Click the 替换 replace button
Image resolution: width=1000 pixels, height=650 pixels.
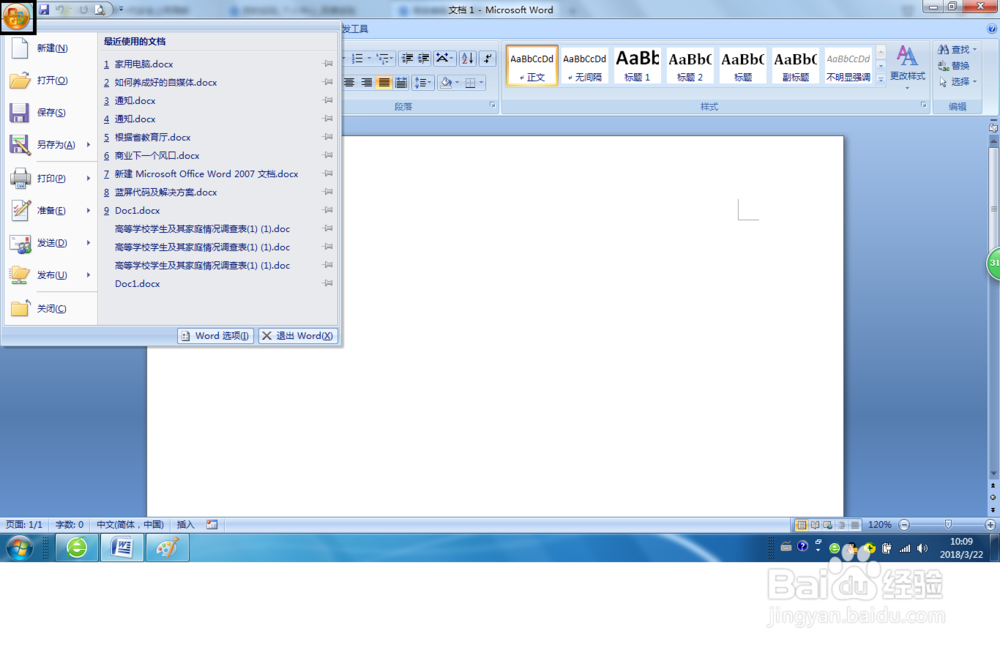point(954,66)
